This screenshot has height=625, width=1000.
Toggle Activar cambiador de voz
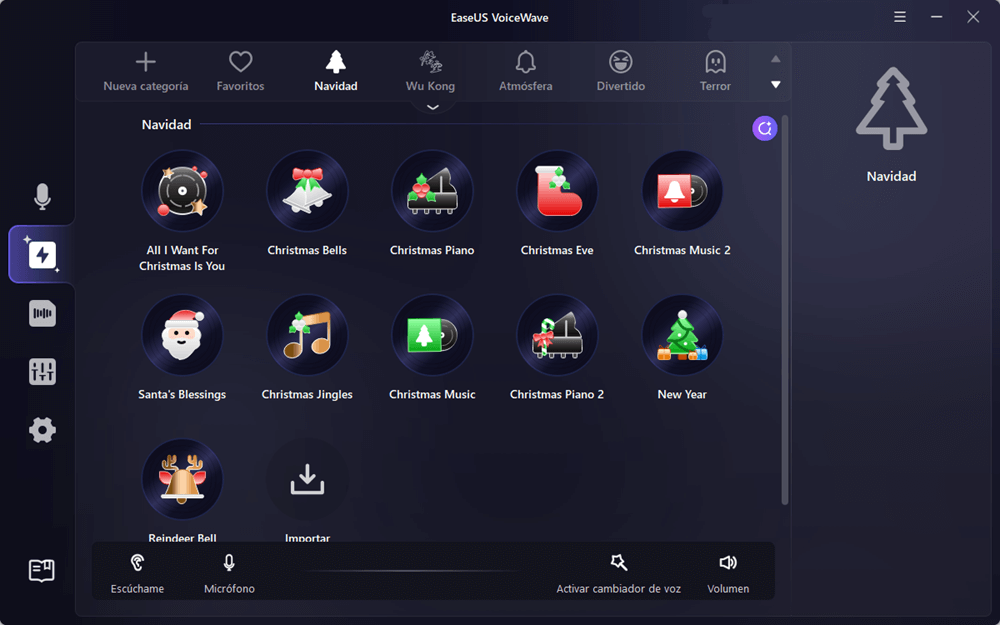pyautogui.click(x=618, y=571)
